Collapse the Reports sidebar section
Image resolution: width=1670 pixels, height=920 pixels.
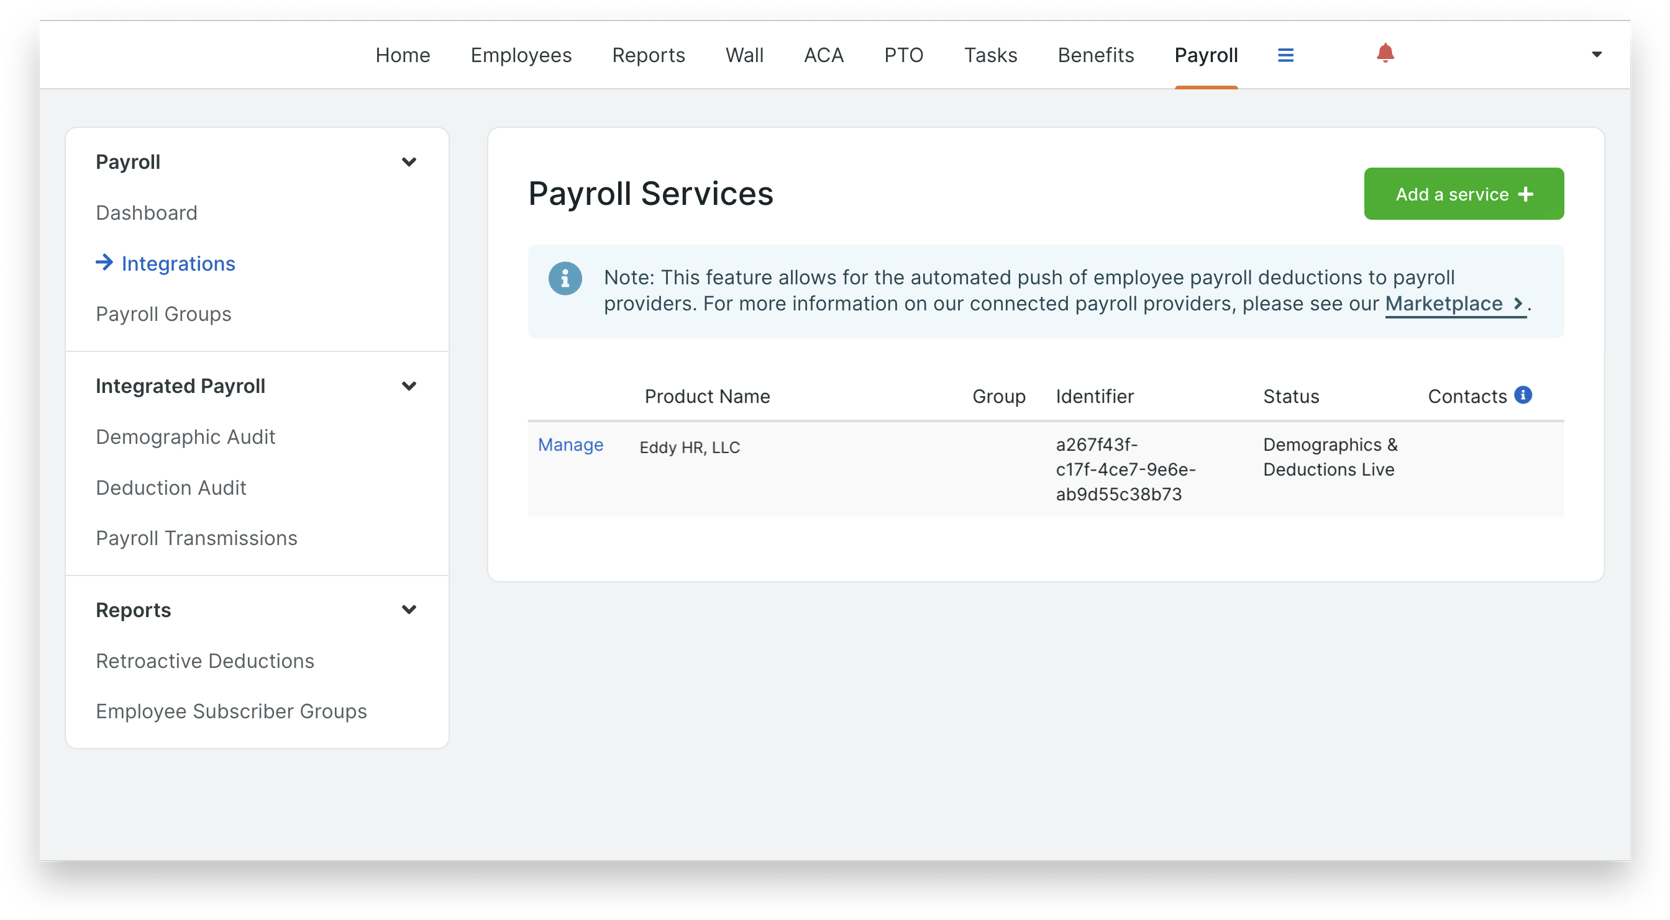(408, 609)
